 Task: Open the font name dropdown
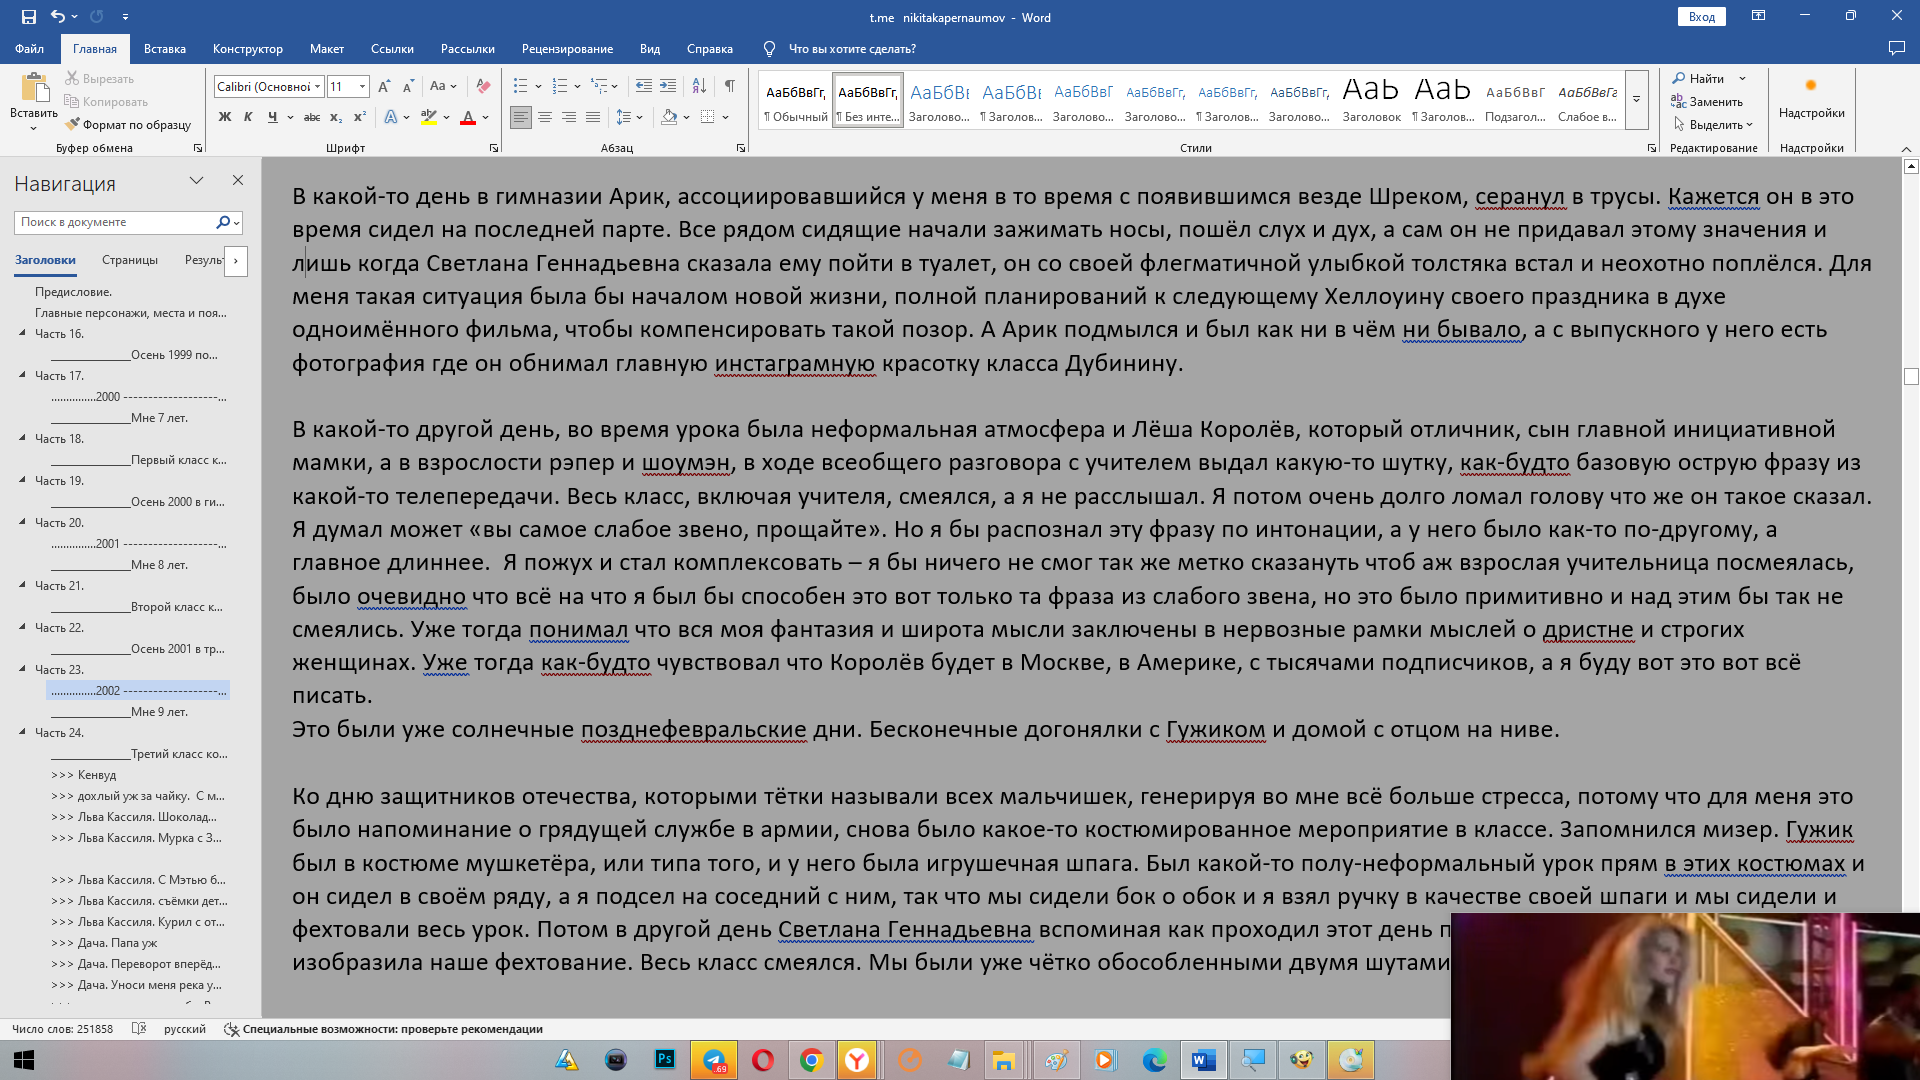(318, 87)
